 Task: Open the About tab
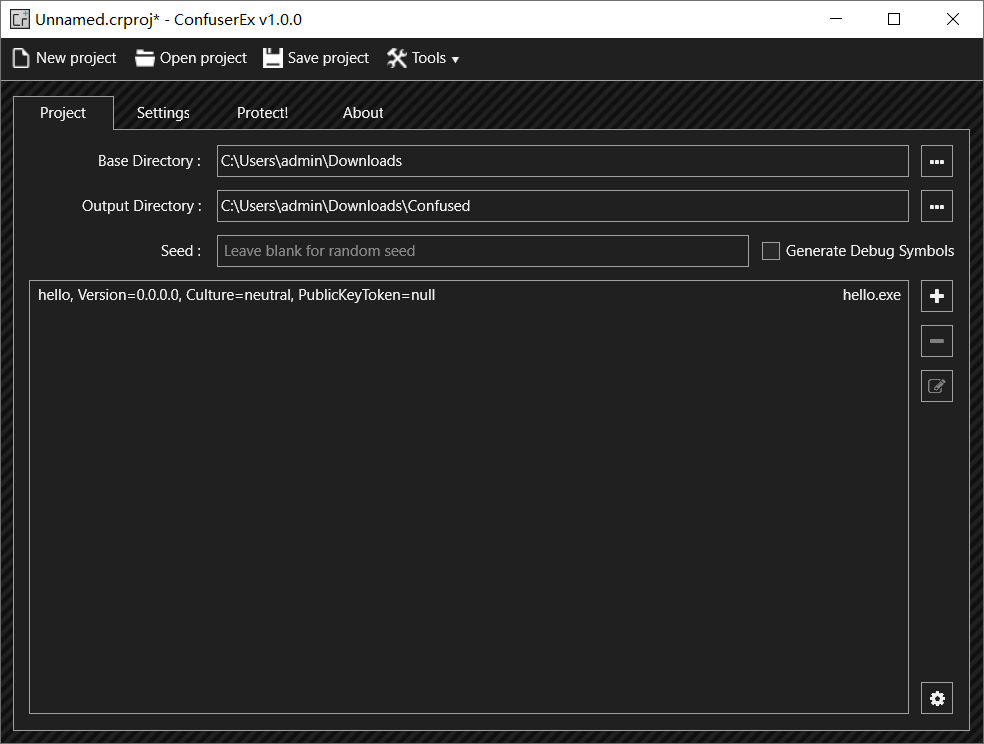[363, 113]
